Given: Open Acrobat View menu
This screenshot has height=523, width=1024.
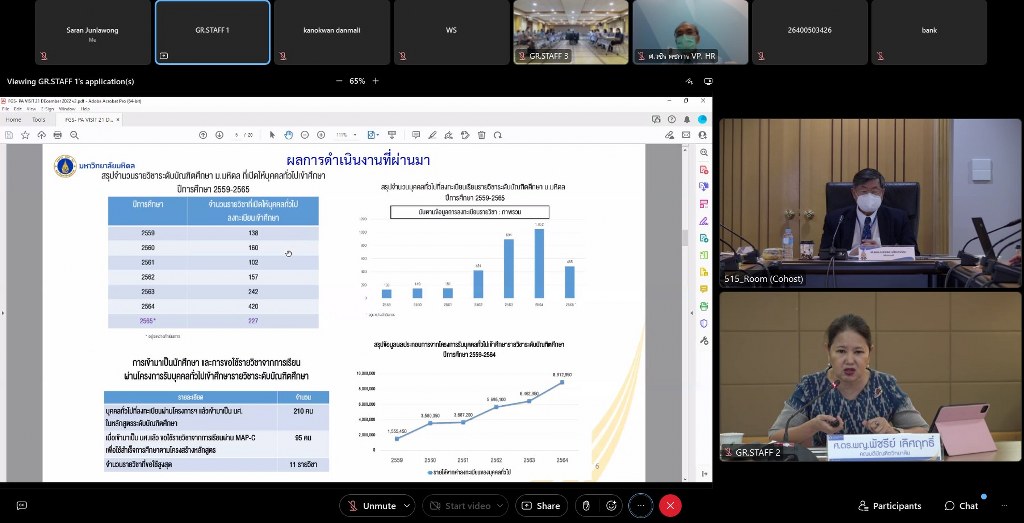Looking at the screenshot, I should (31, 108).
